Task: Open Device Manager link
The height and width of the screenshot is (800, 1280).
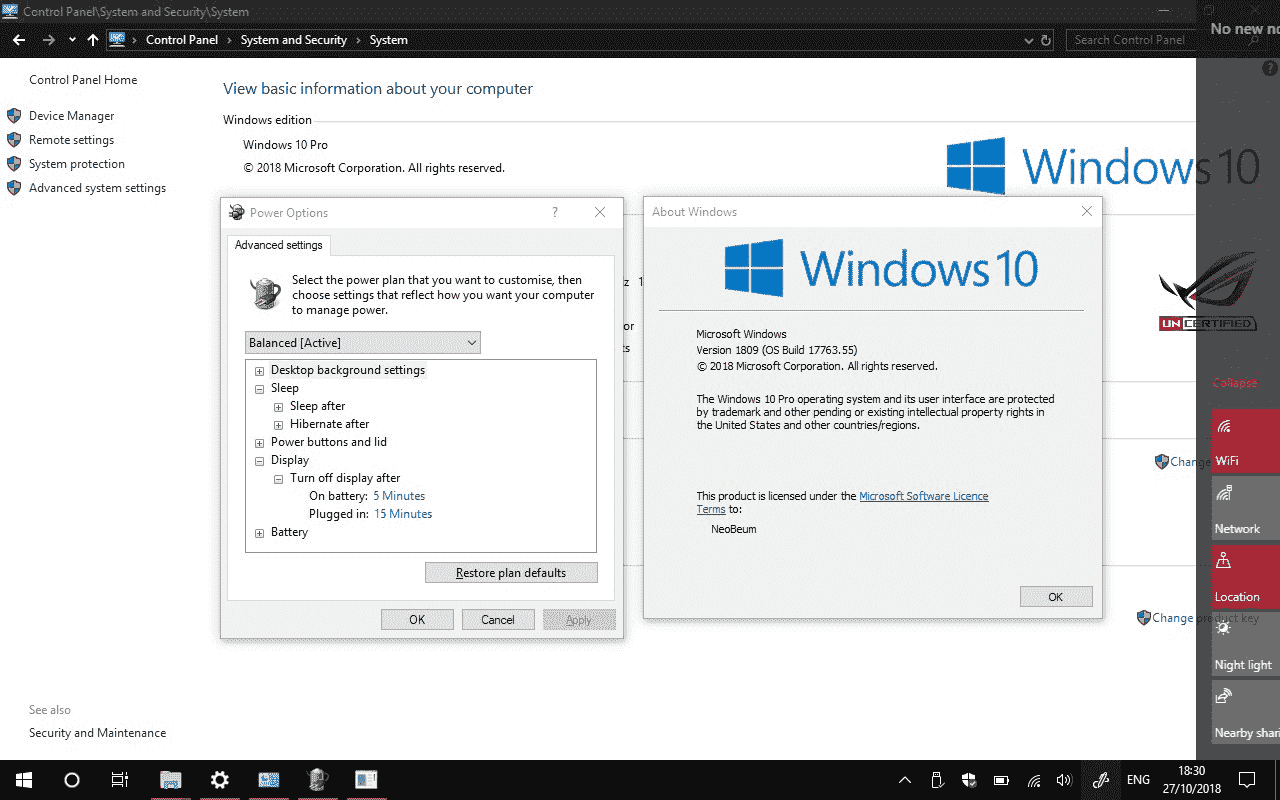Action: point(71,116)
